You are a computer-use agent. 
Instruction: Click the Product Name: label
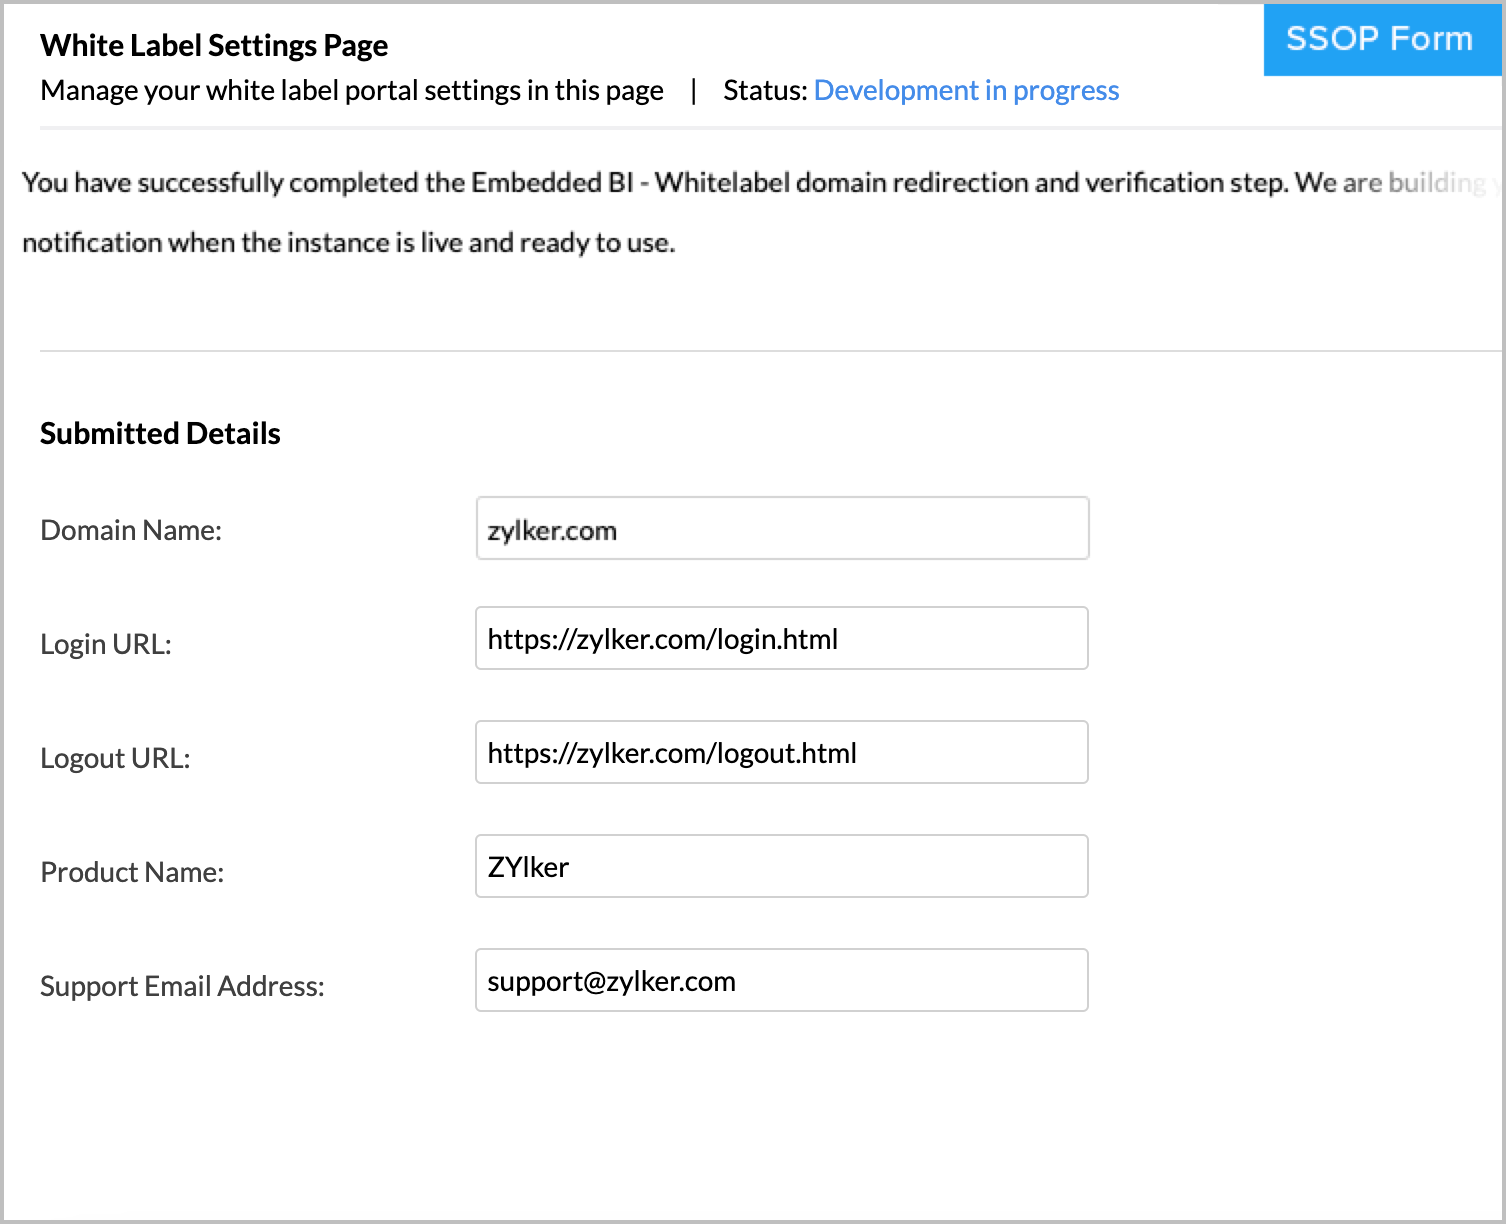click(132, 872)
